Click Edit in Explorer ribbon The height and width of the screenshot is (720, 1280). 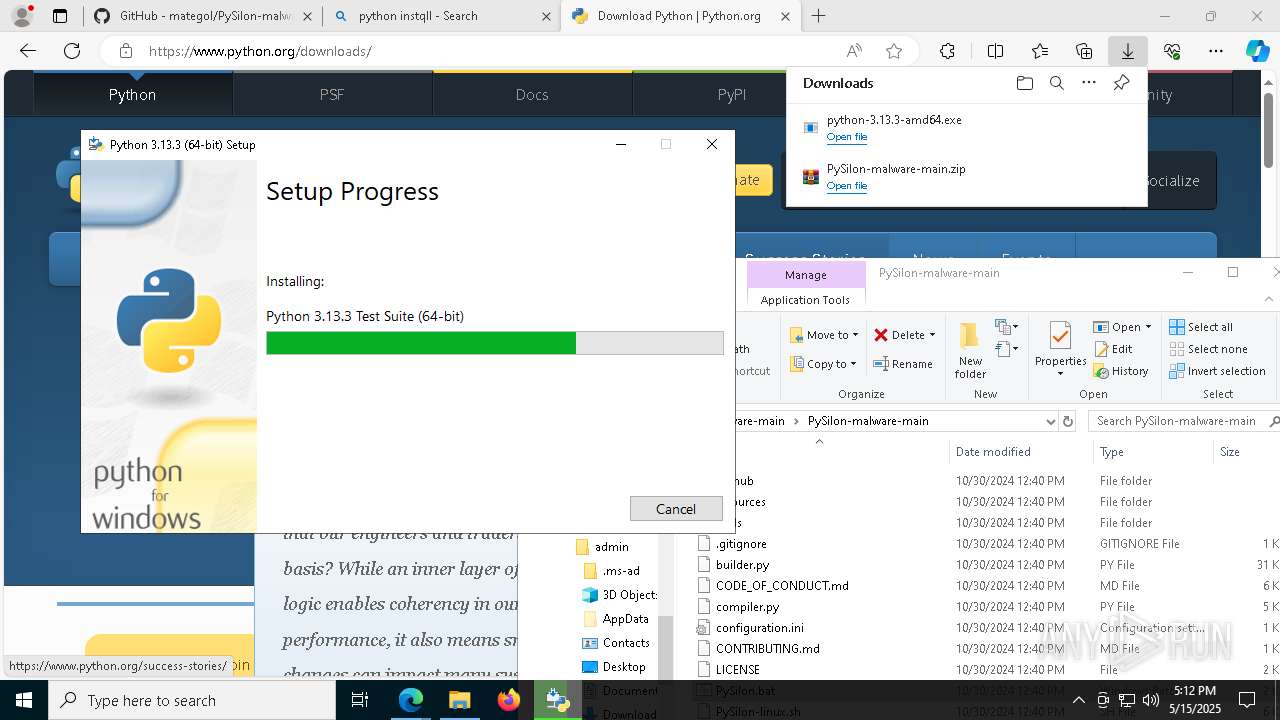click(1113, 349)
